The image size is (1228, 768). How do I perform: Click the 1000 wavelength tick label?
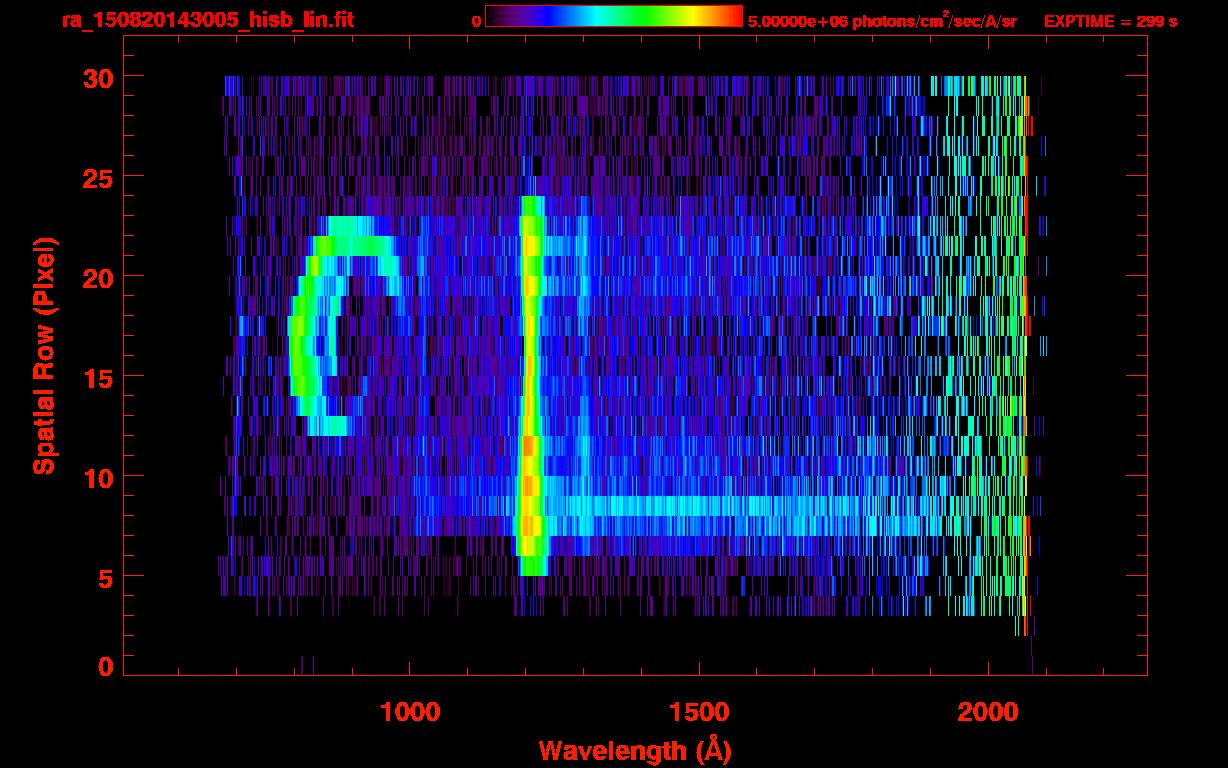pyautogui.click(x=410, y=711)
